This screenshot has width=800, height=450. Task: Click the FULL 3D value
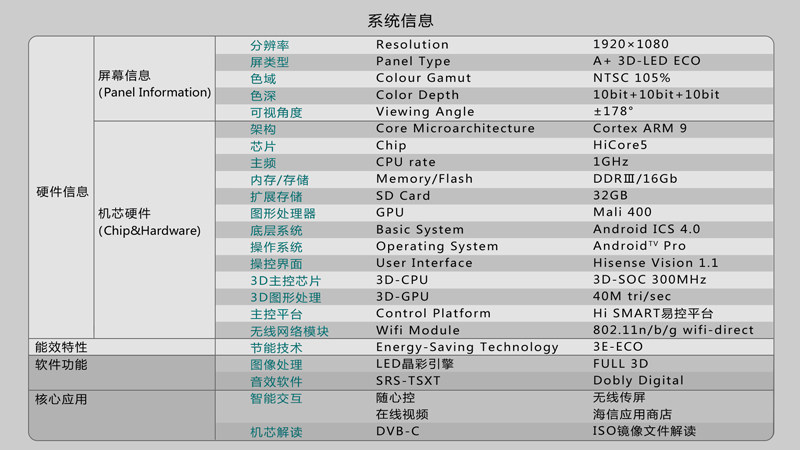pyautogui.click(x=620, y=364)
